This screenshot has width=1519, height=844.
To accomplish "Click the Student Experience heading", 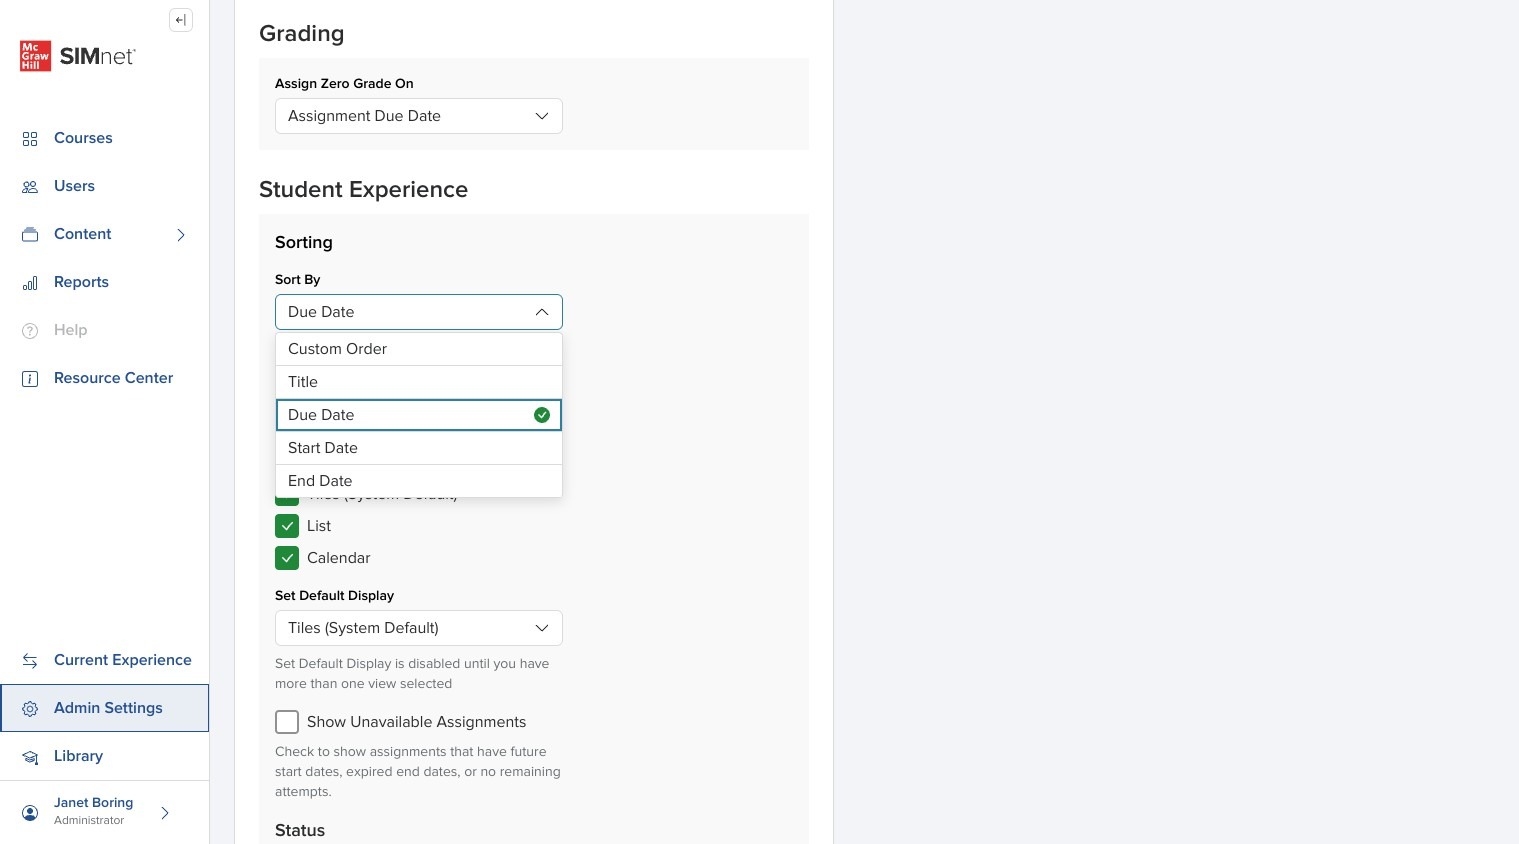I will [363, 190].
